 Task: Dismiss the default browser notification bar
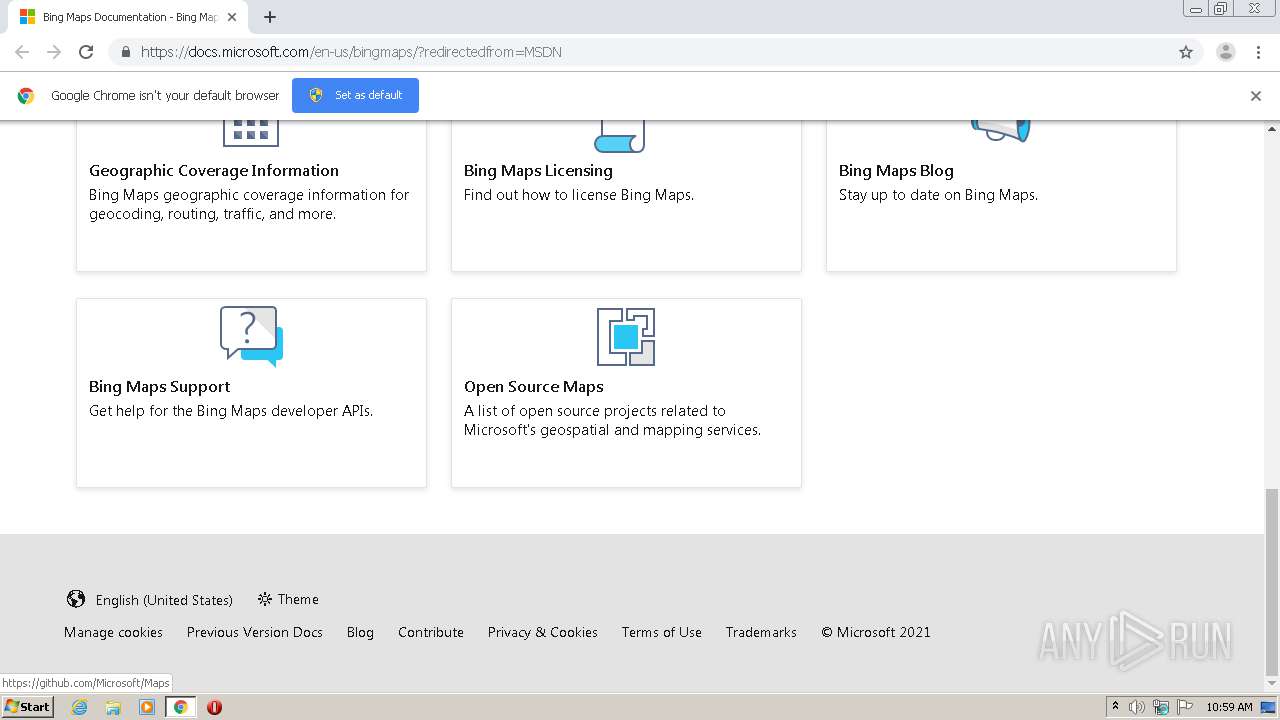pyautogui.click(x=1256, y=96)
